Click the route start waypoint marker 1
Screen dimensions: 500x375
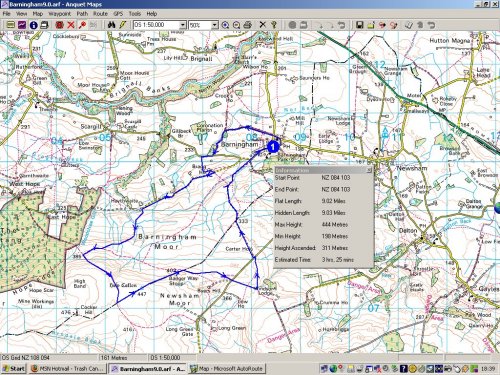273,147
